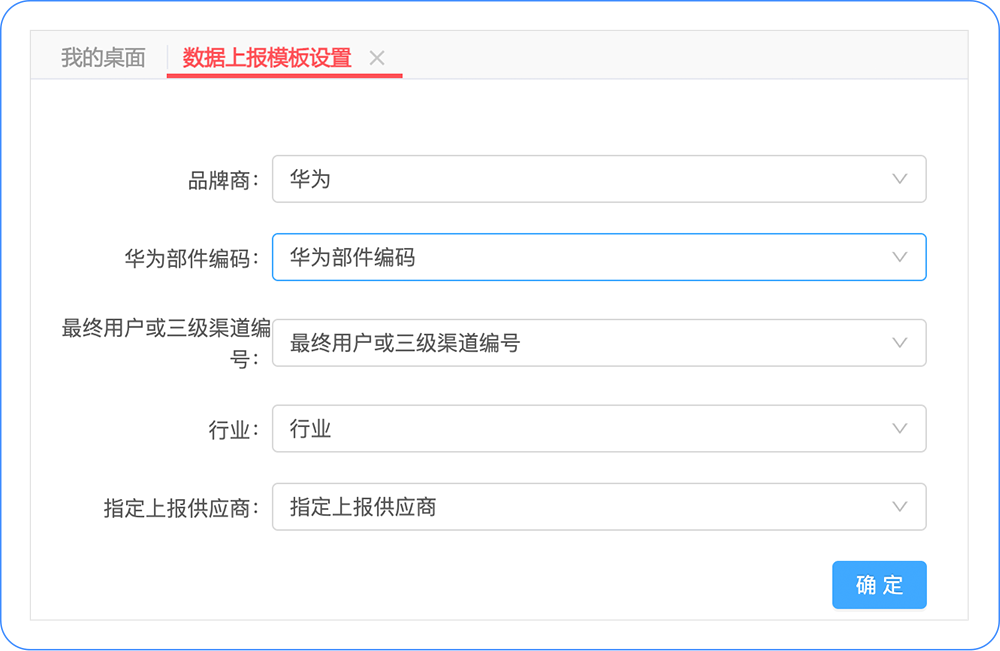Open the 品牌商 combo box showing 华为

click(580, 179)
